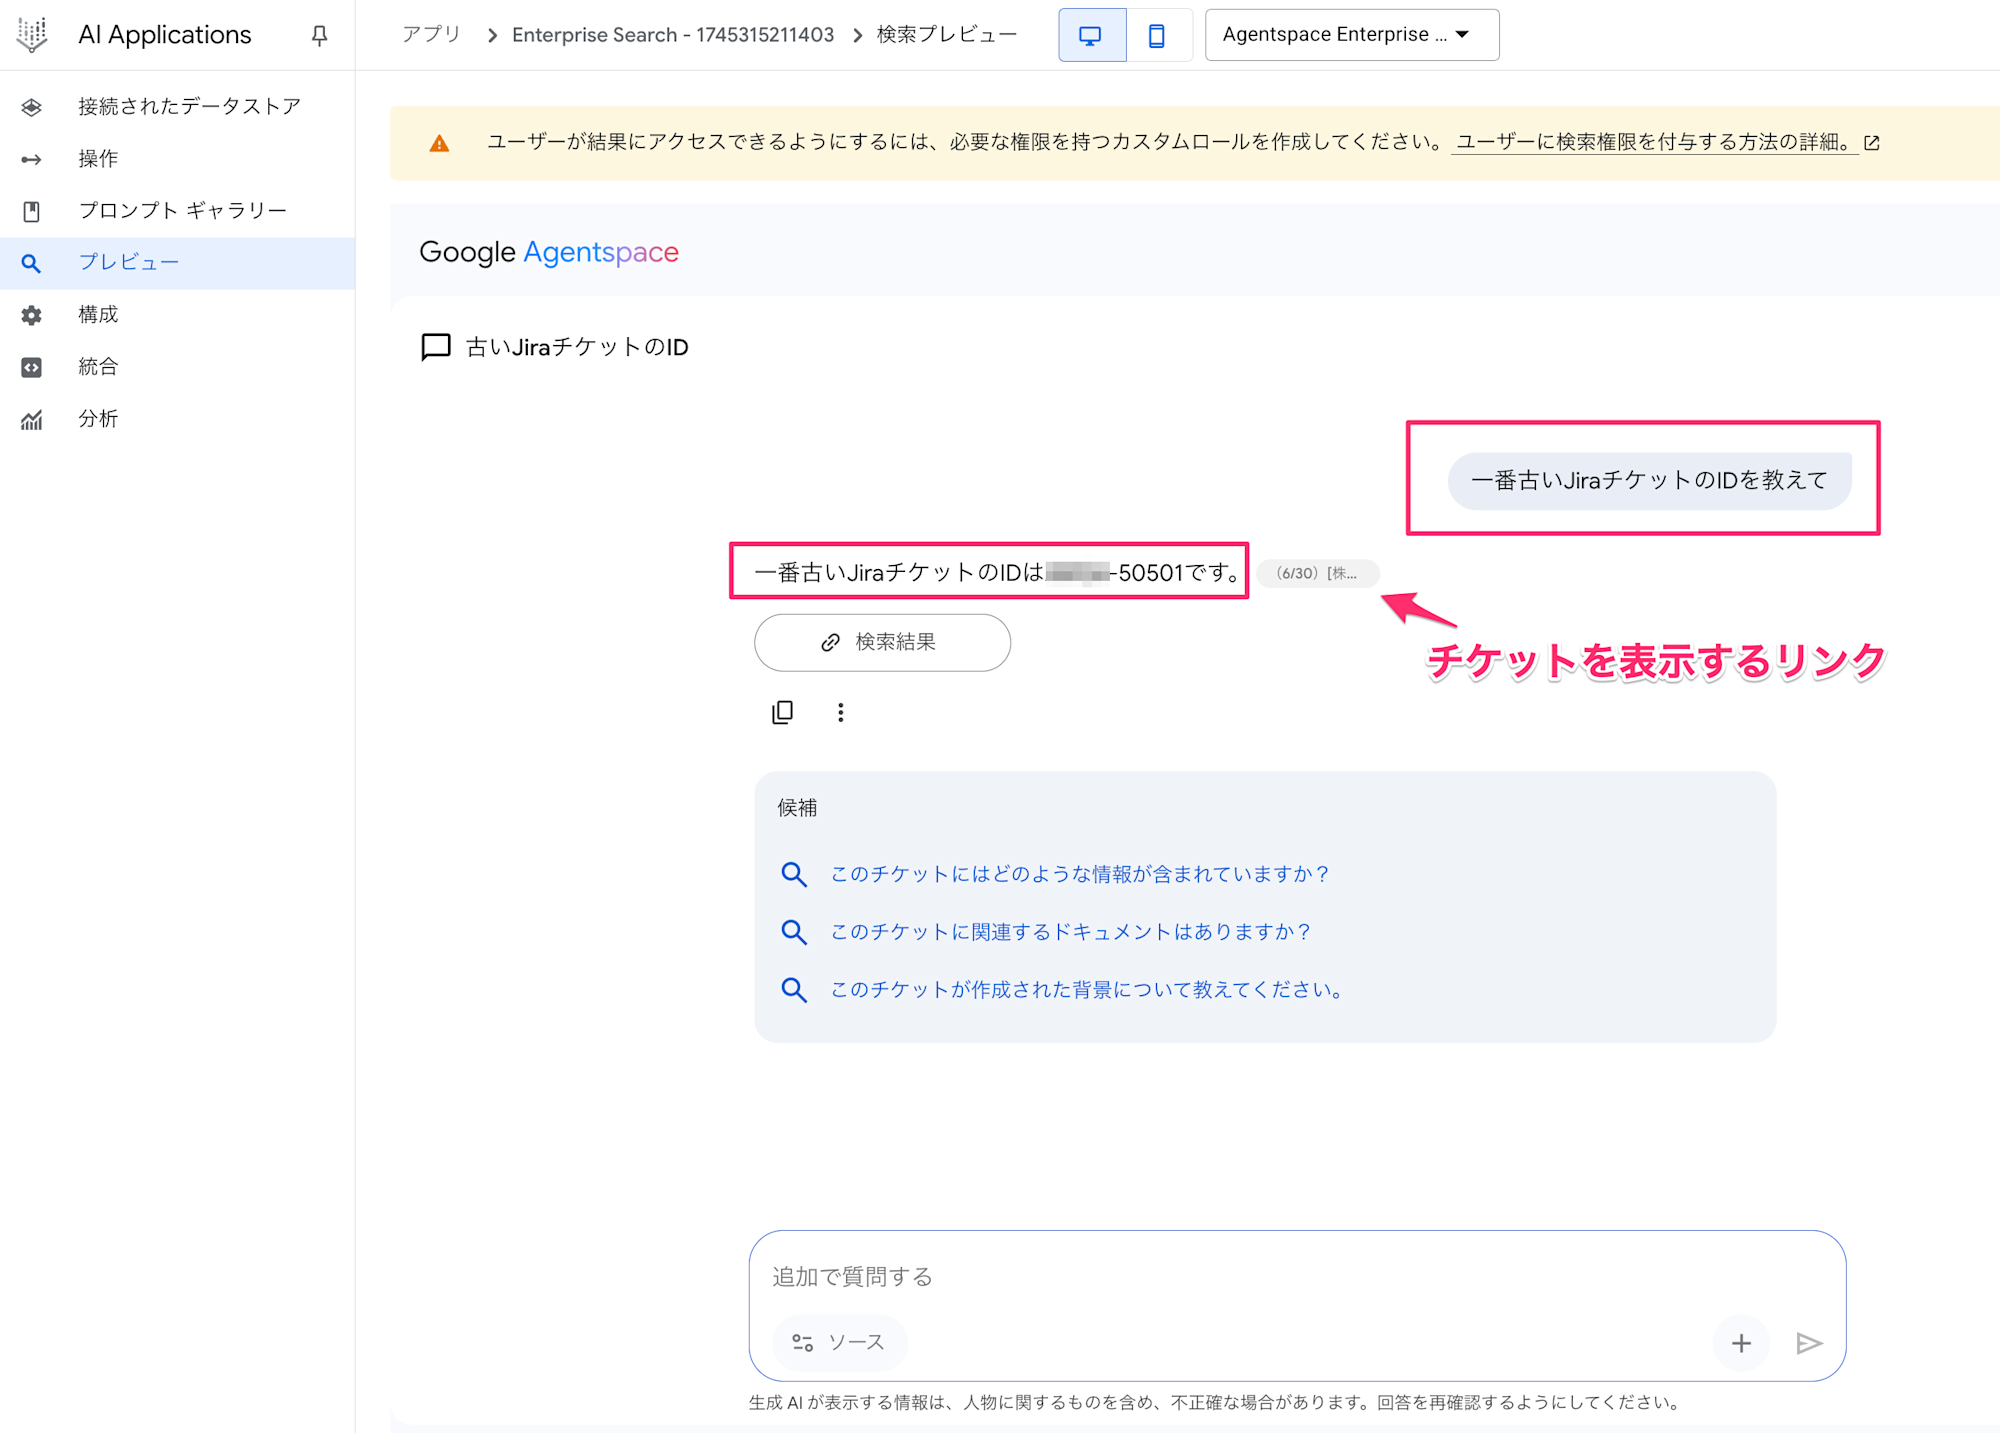Pin the sidebar with the pin icon
Screen dimensions: 2000x1433
319,35
